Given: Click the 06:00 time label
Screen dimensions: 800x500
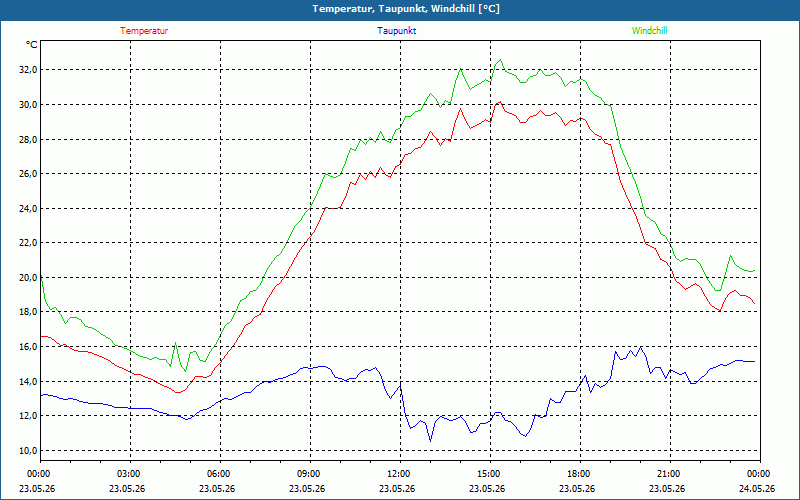Looking at the screenshot, I should point(220,474).
